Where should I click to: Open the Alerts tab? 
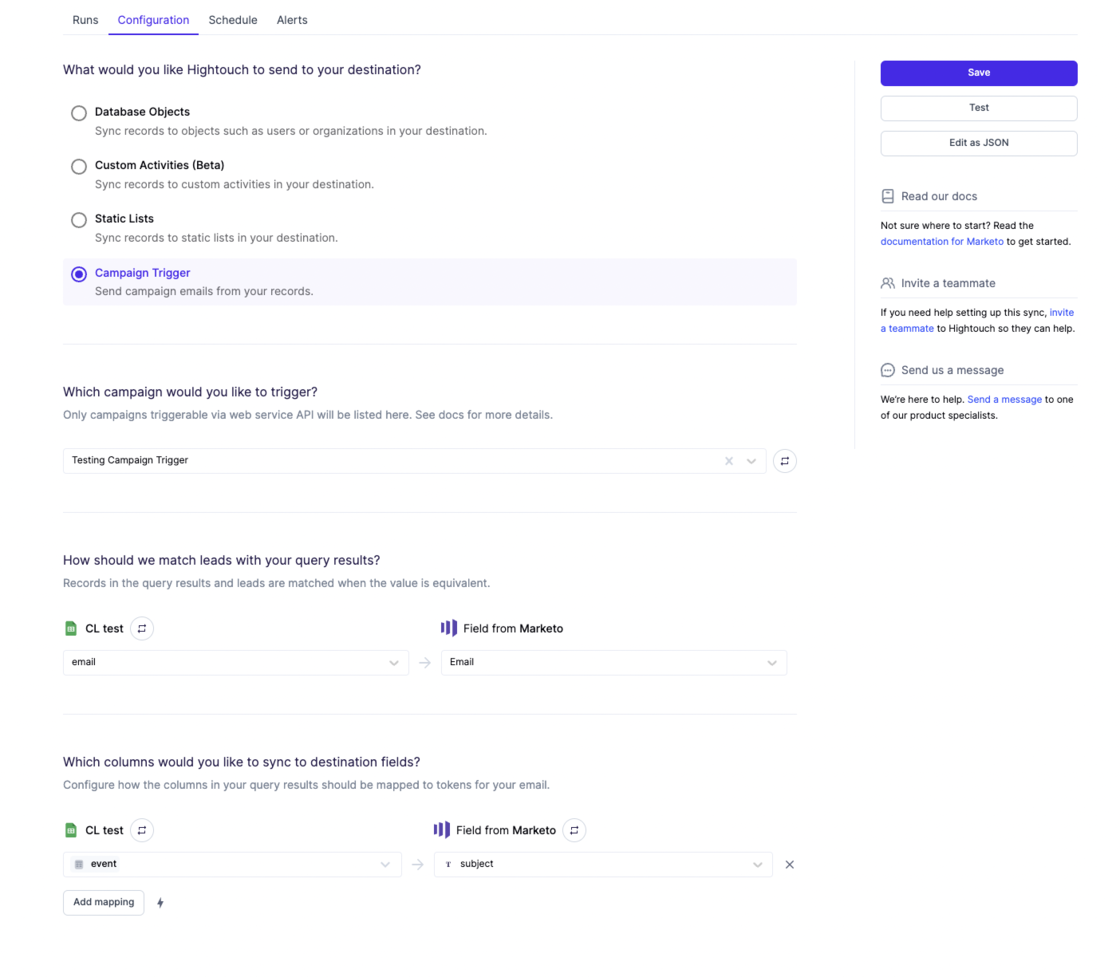pyautogui.click(x=291, y=20)
